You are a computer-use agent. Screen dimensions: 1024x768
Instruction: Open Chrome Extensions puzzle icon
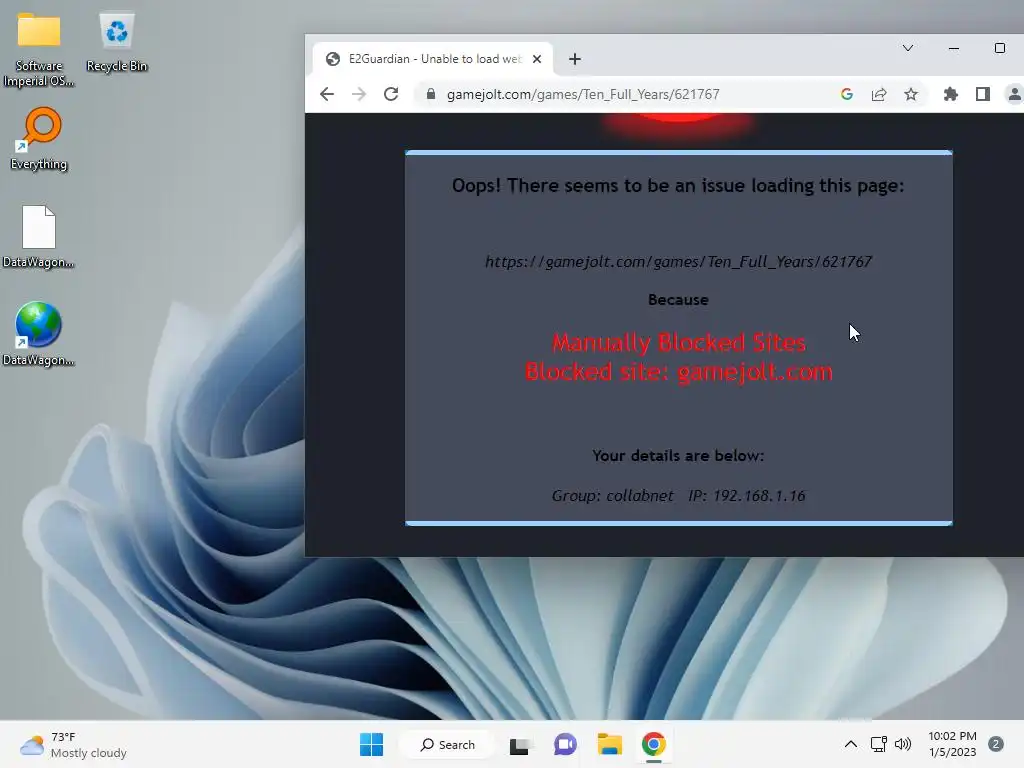(x=951, y=94)
